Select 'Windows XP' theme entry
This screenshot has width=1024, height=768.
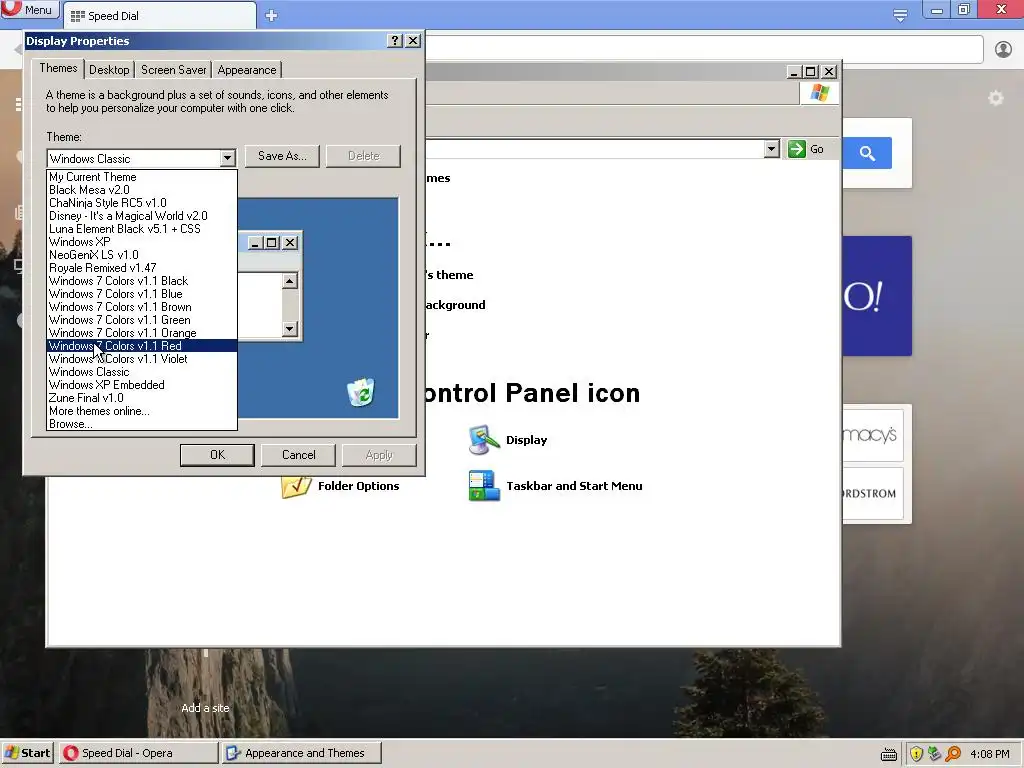click(142, 242)
